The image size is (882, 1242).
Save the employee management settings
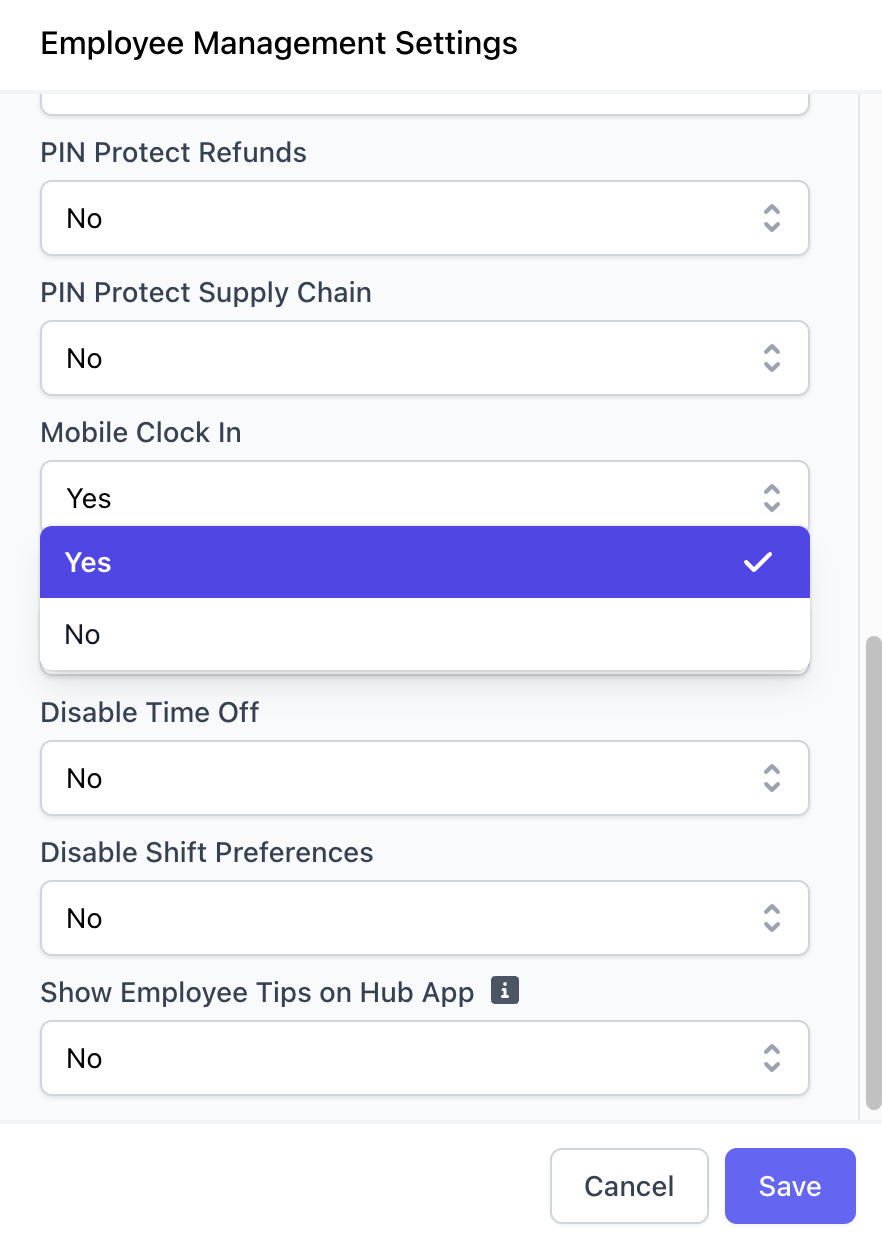(x=790, y=1186)
